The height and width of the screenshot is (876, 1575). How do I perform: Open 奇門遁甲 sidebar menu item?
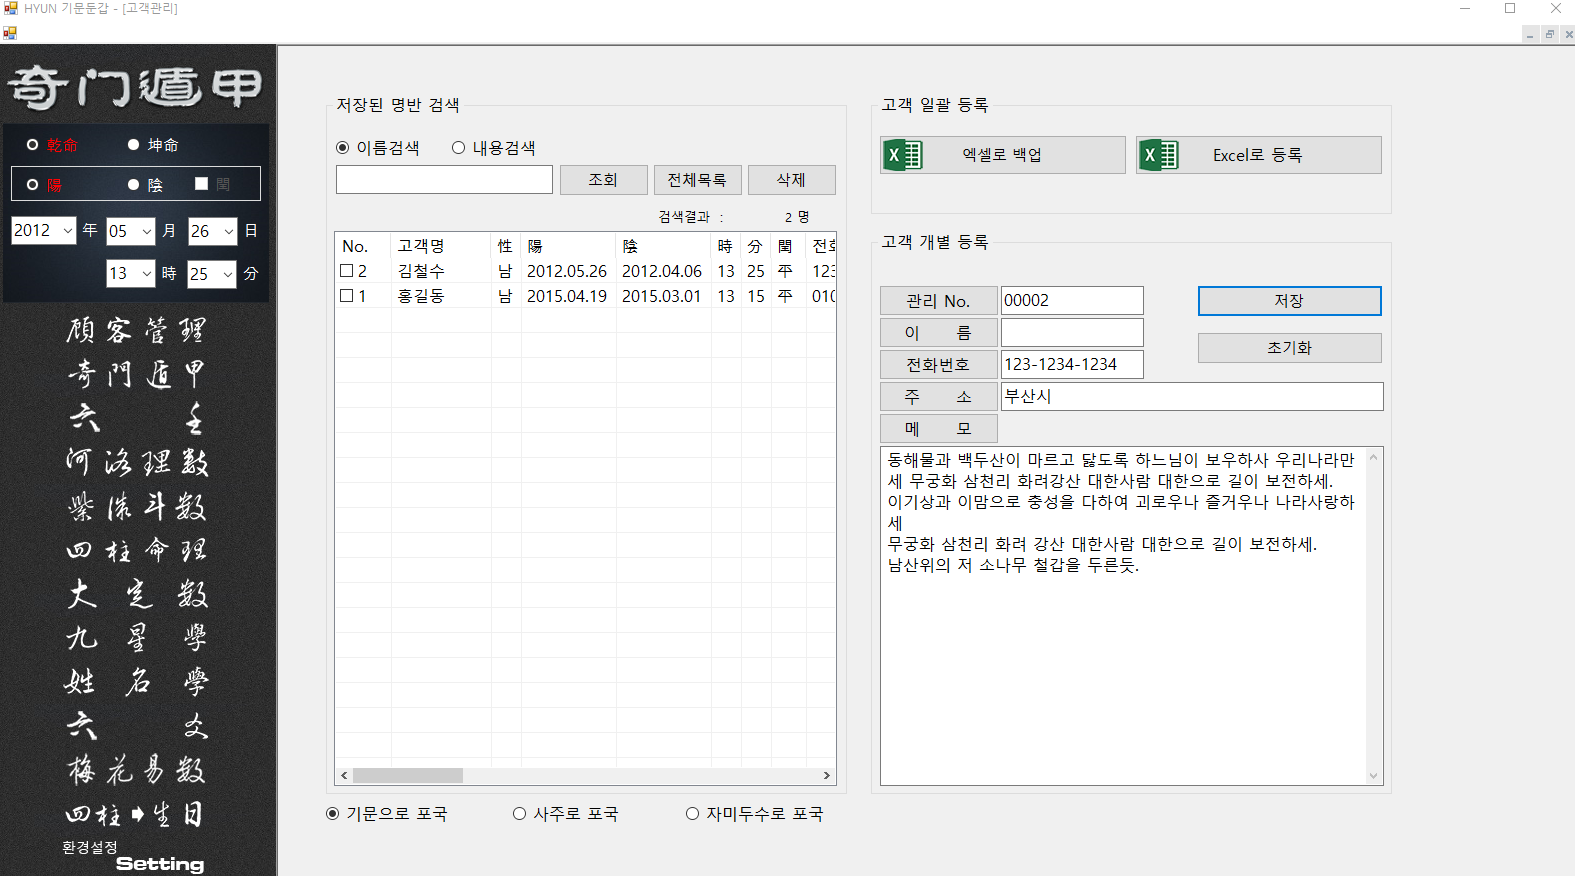tap(136, 374)
